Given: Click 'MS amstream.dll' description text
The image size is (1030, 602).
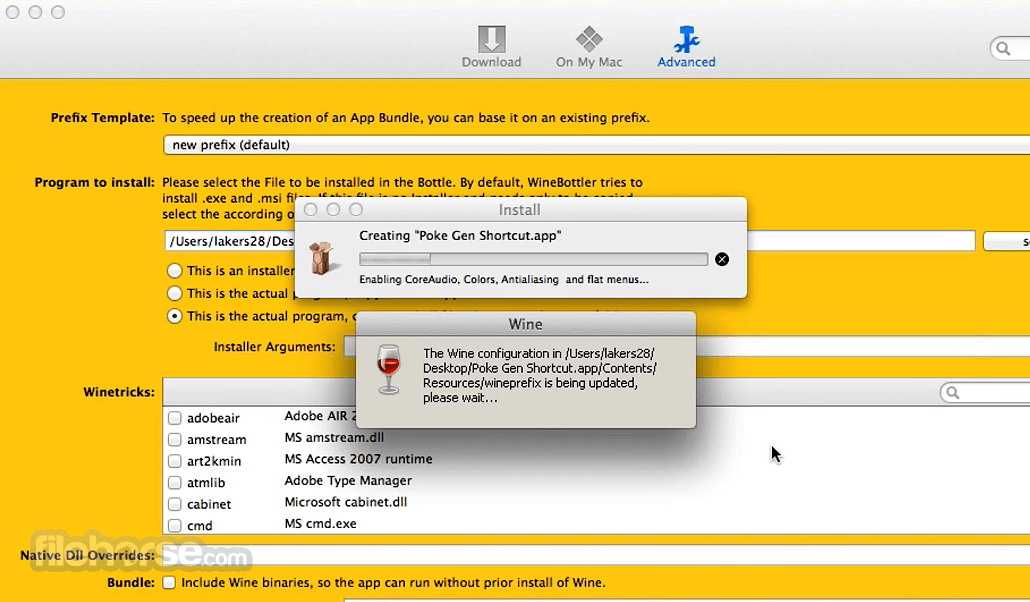Looking at the screenshot, I should tap(334, 437).
